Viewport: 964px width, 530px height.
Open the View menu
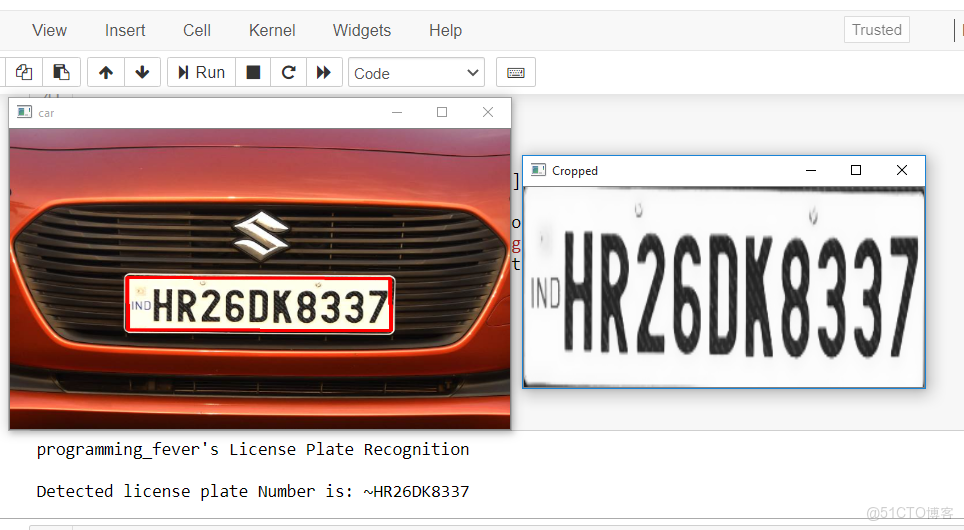[49, 30]
